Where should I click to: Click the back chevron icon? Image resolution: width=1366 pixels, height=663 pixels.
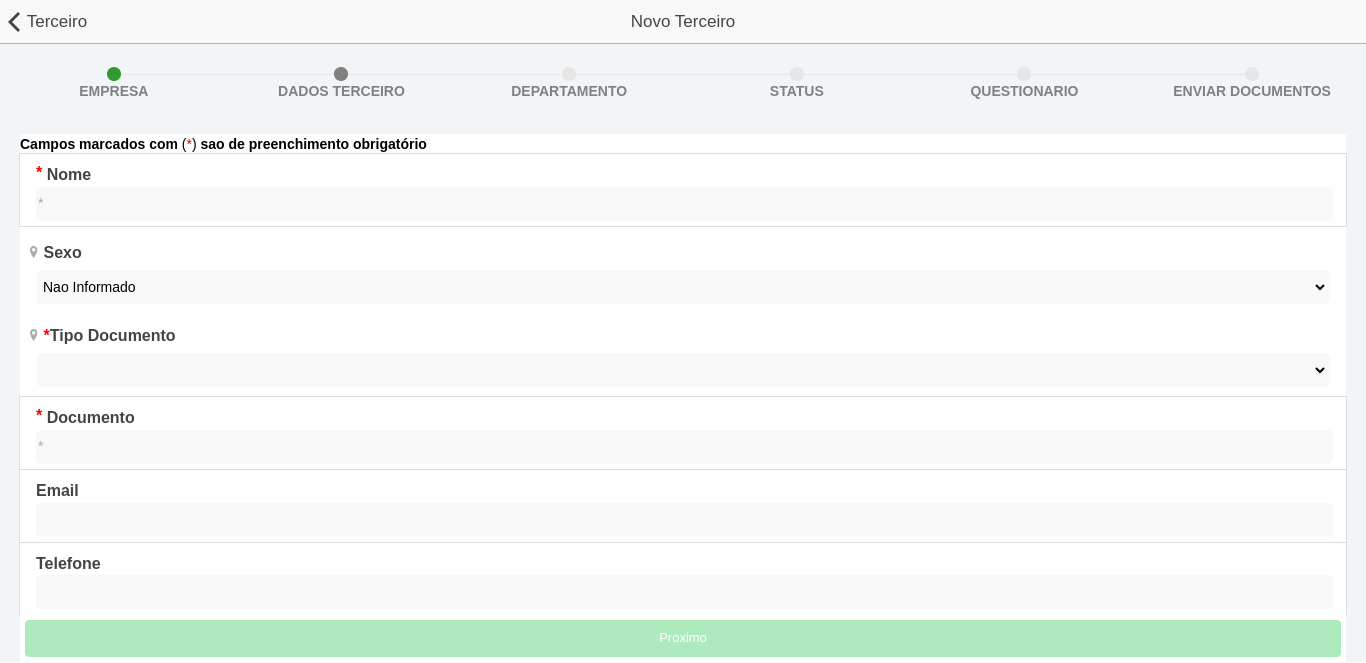click(x=14, y=21)
